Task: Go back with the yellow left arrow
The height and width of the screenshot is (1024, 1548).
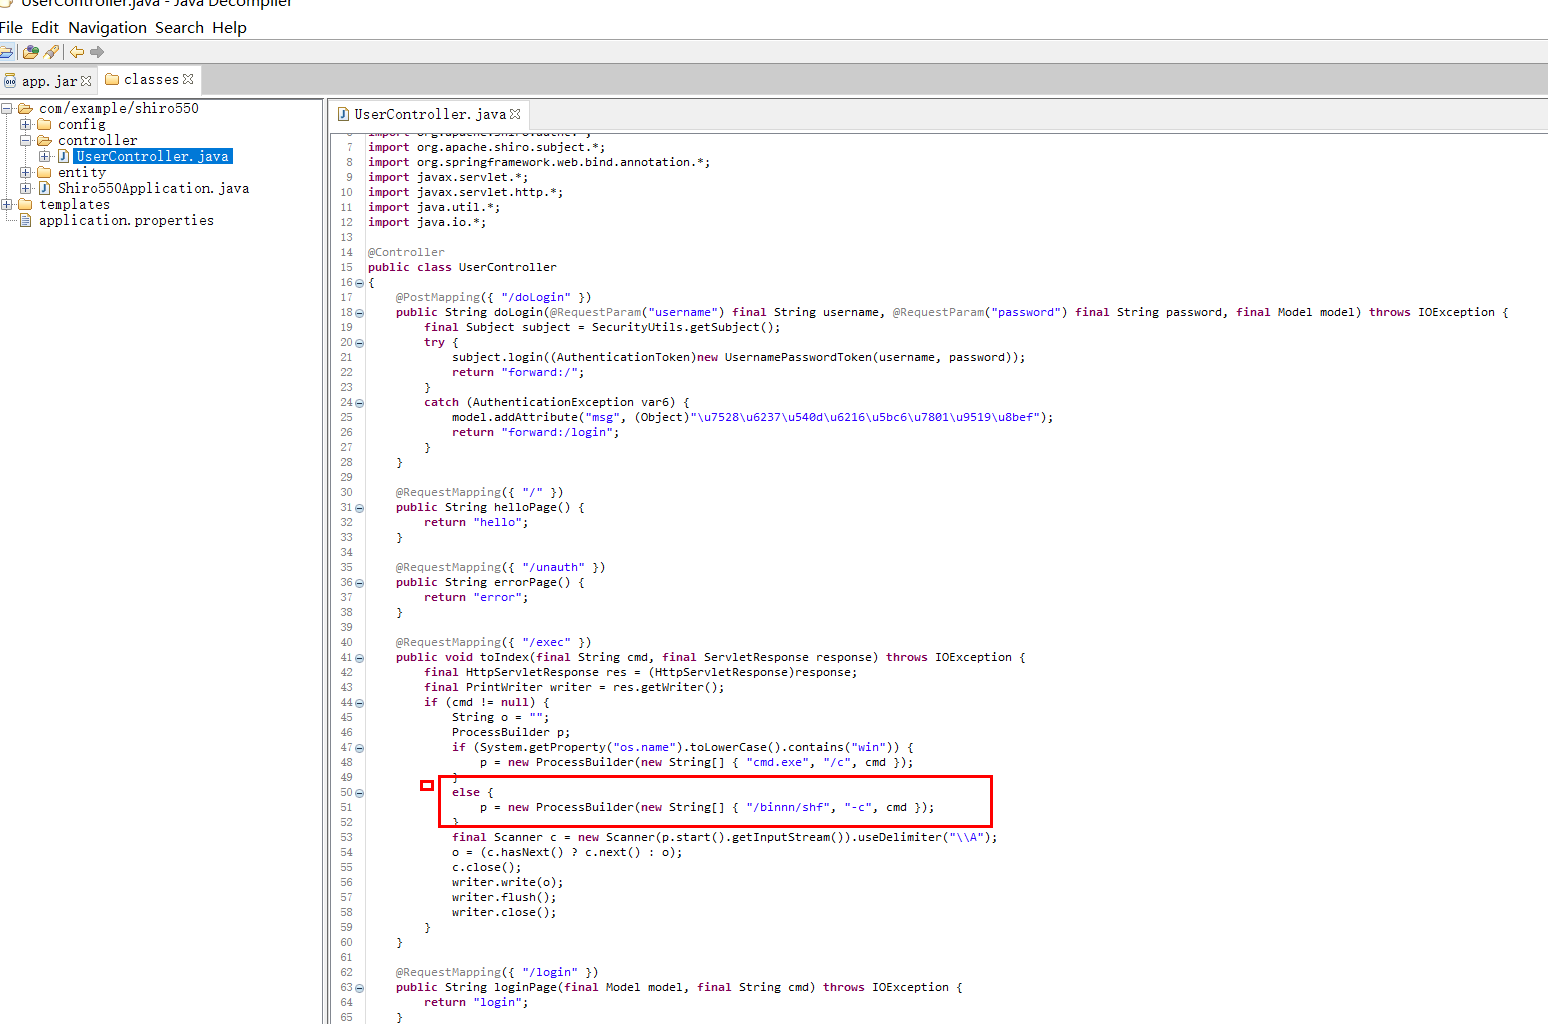Action: [x=77, y=52]
